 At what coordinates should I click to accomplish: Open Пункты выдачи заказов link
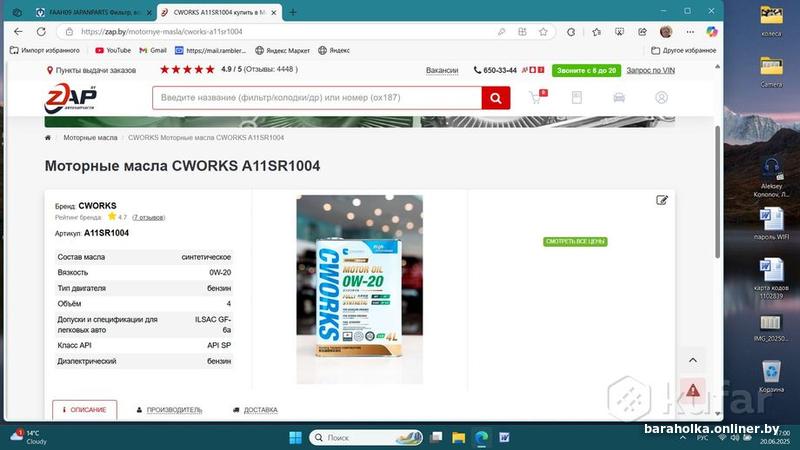[x=91, y=70]
